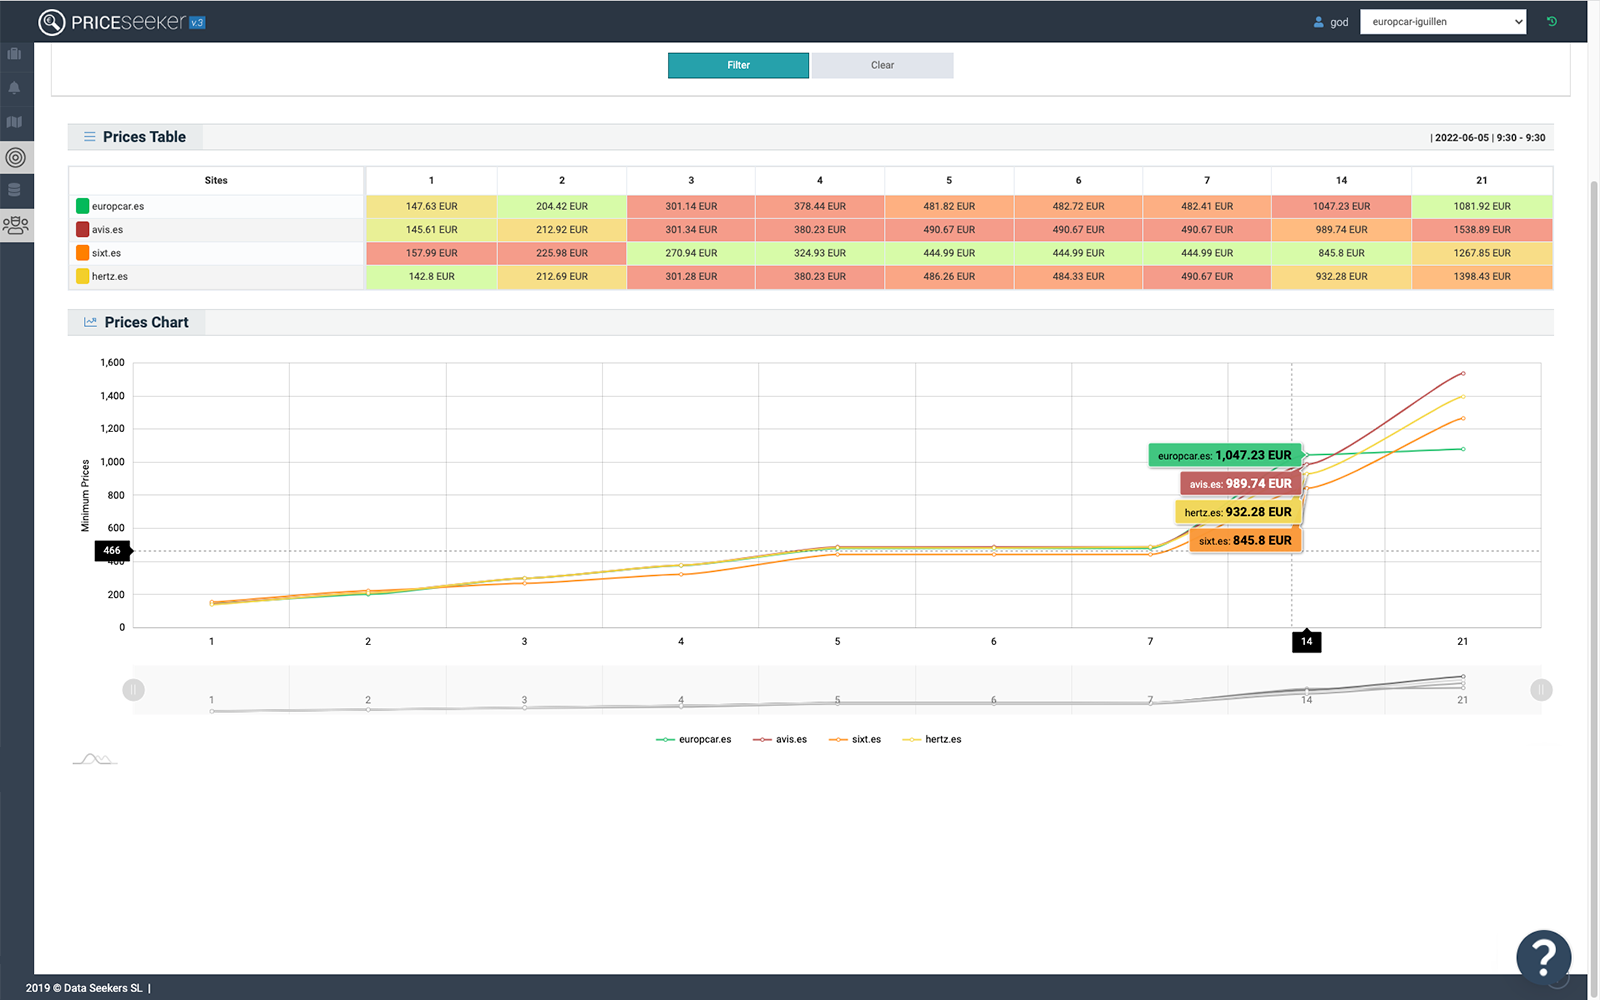Click the europcar.es endpoint at day 21

1463,449
